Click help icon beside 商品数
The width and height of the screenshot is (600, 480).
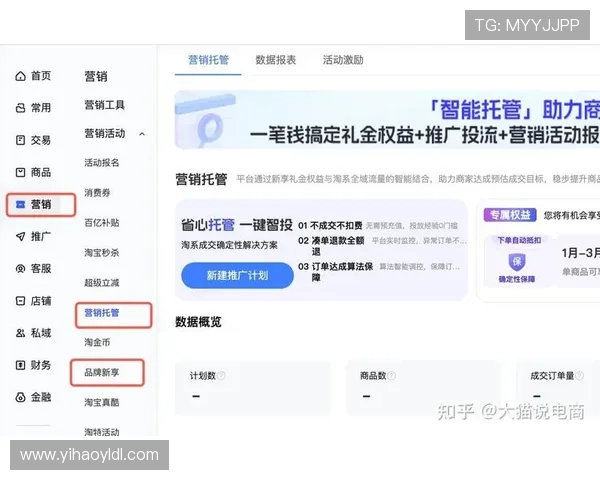pyautogui.click(x=391, y=376)
